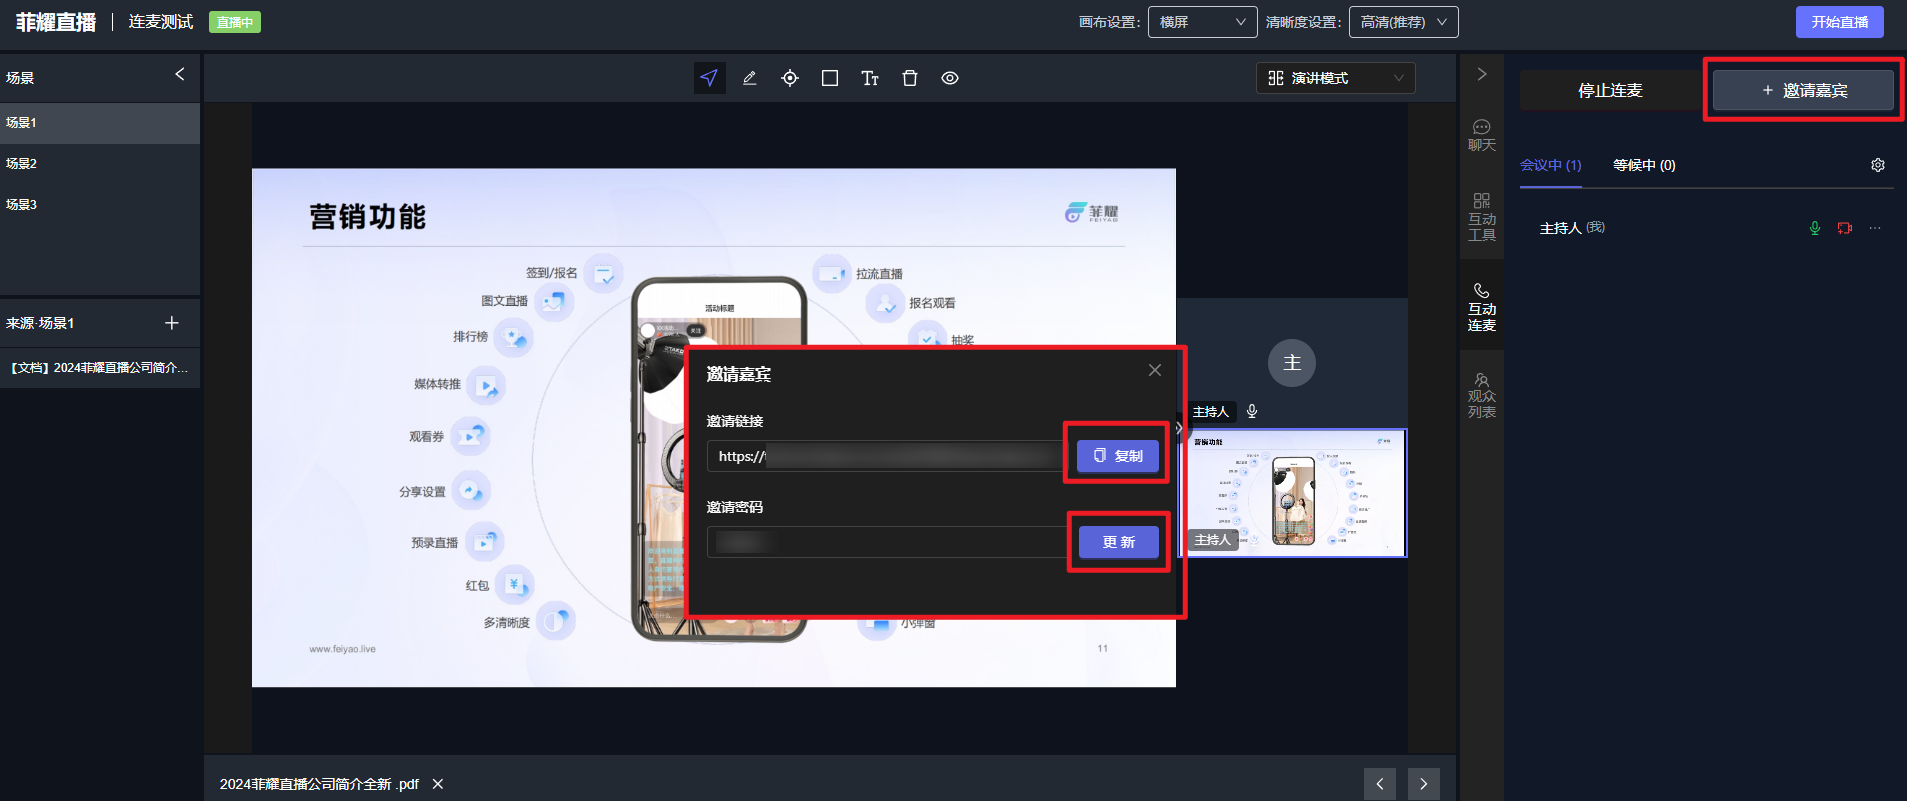Open the 高清(推荐) clarity dropdown
Screen dimensions: 1907x801
click(x=1403, y=22)
